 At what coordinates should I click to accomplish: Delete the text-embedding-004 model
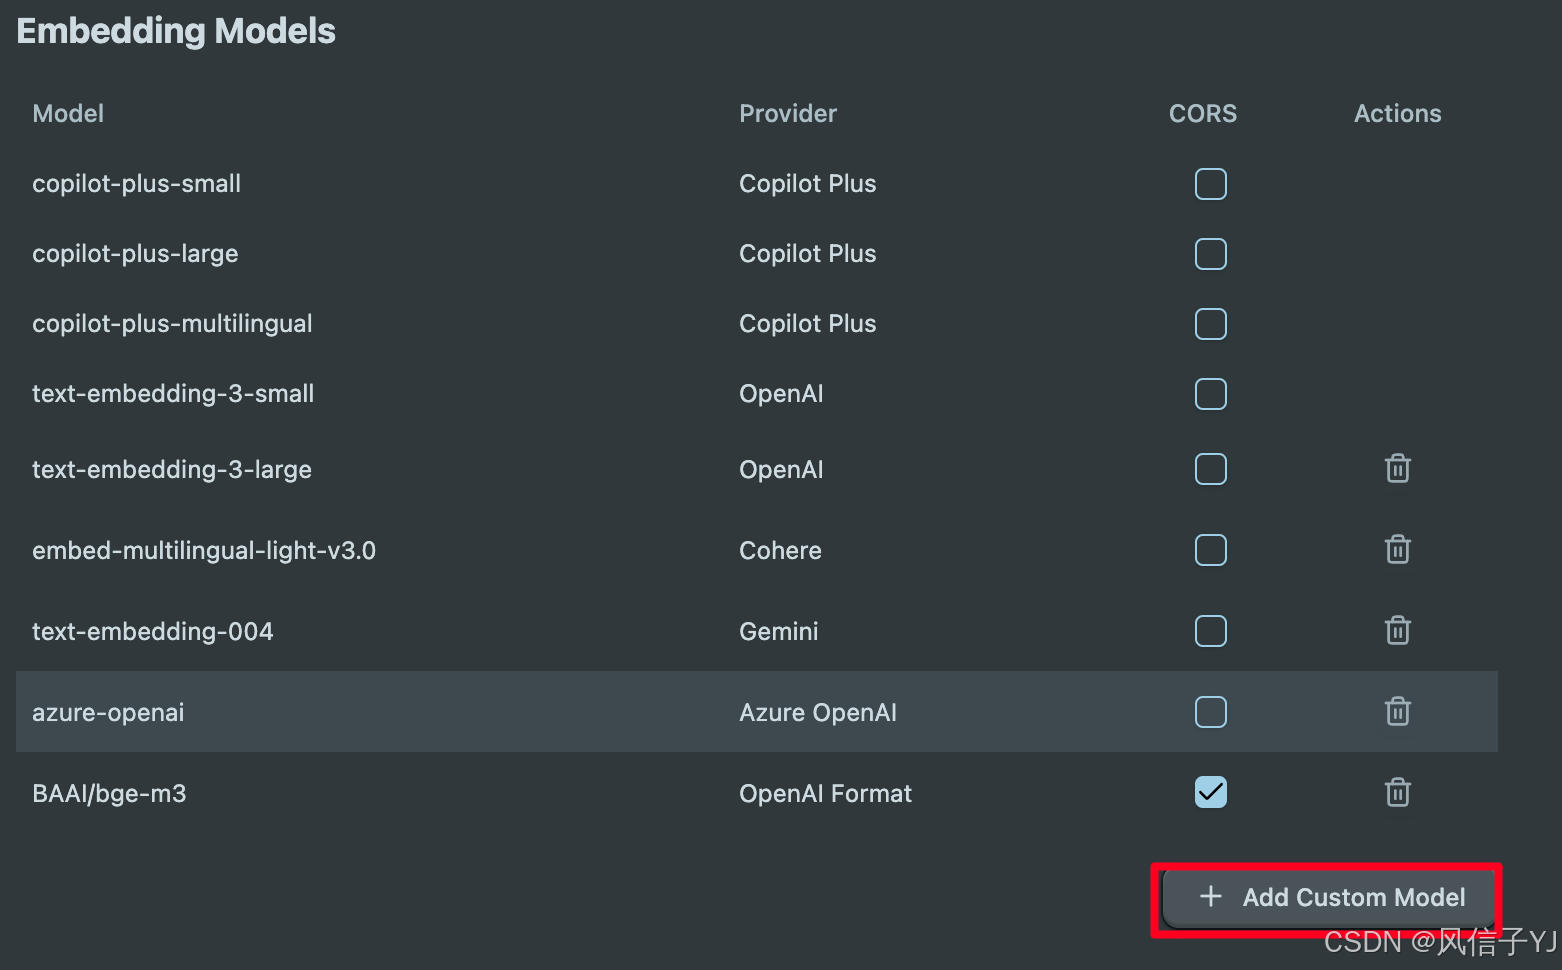(x=1397, y=630)
